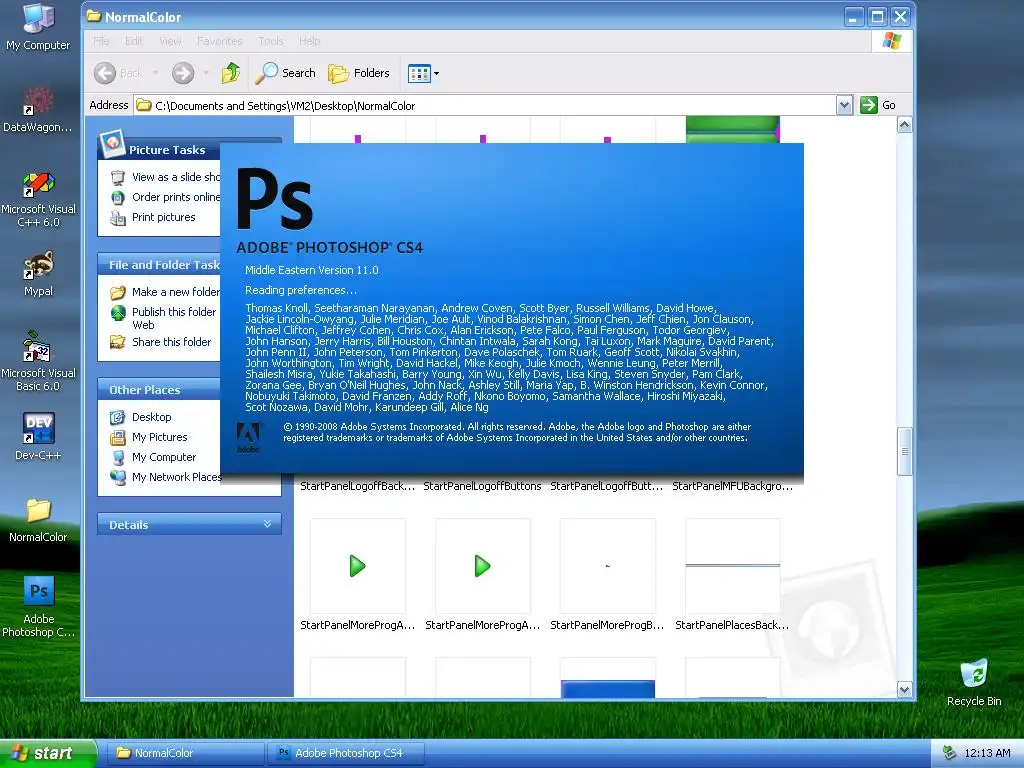Switch to NormalColor taskbar button

(185, 753)
